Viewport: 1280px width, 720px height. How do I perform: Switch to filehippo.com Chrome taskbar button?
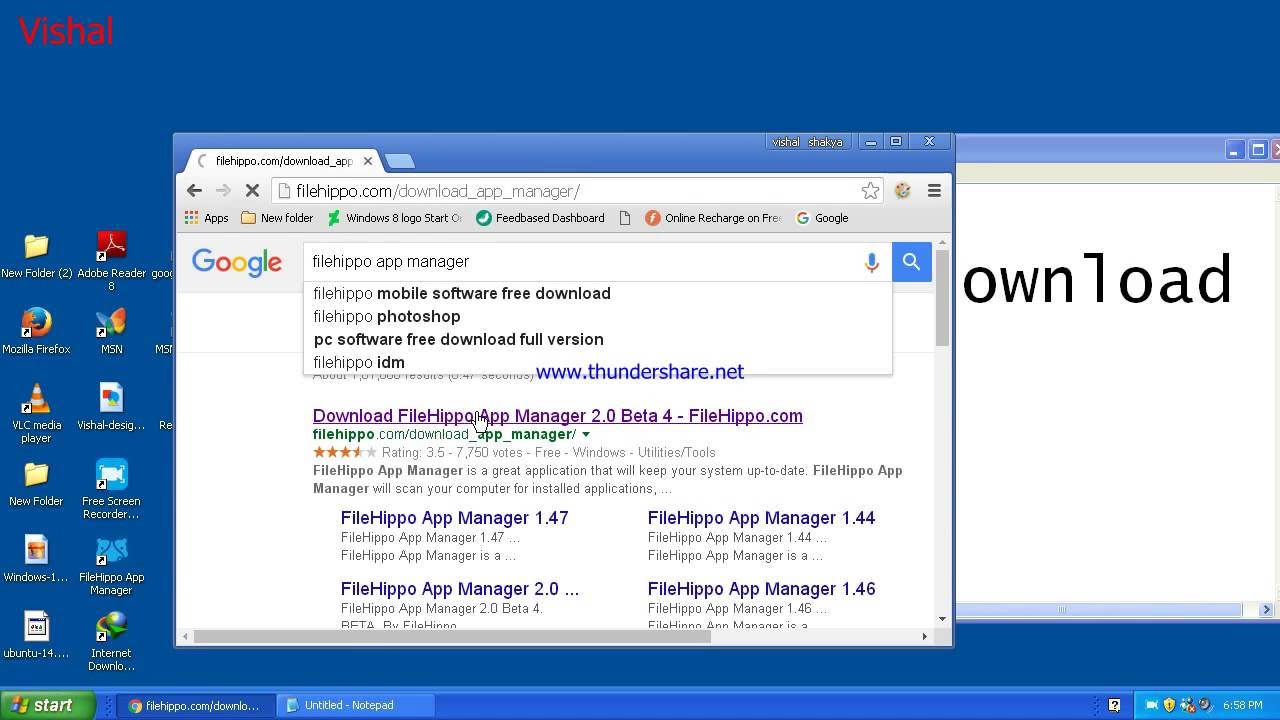(x=194, y=705)
